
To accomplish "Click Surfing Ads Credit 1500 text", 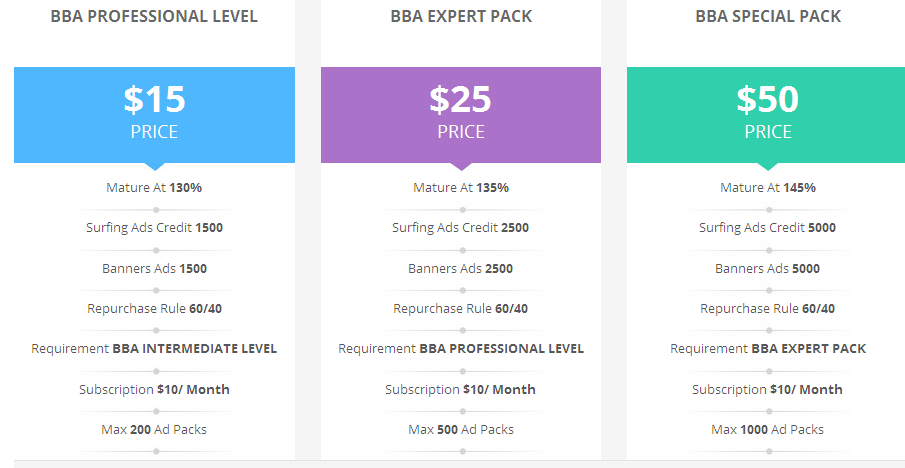I will (154, 228).
